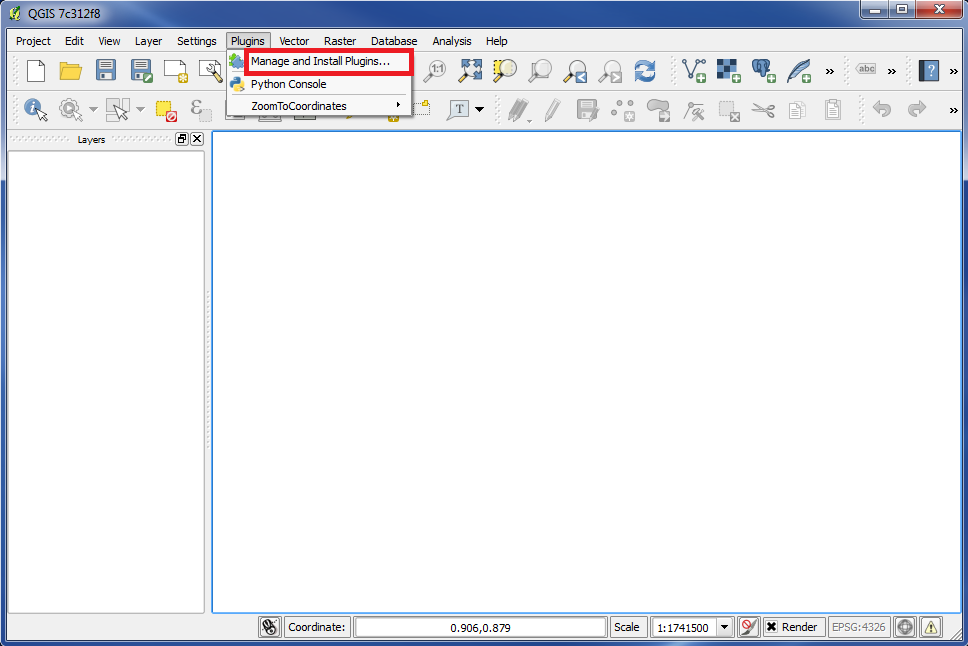Click the Zoom to Selection icon
The image size is (968, 646).
tap(504, 71)
